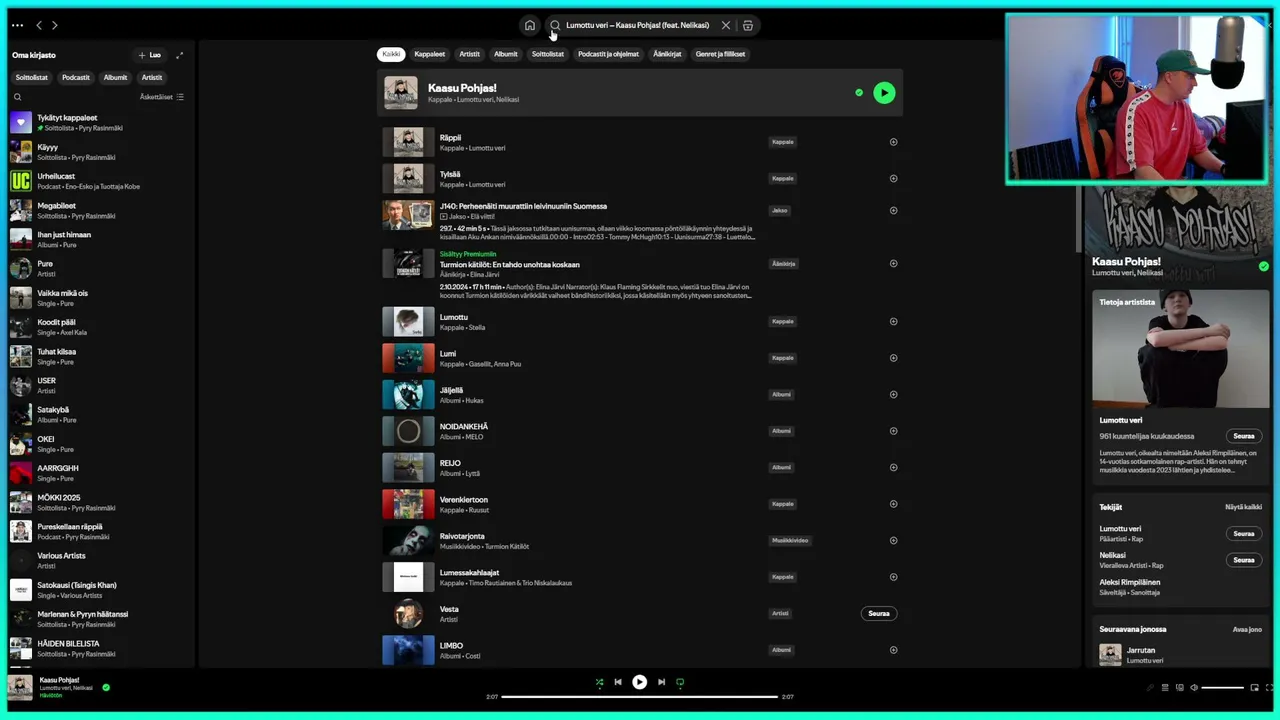The width and height of the screenshot is (1280, 720).
Task: Add album REIJO to library
Action: tap(893, 467)
